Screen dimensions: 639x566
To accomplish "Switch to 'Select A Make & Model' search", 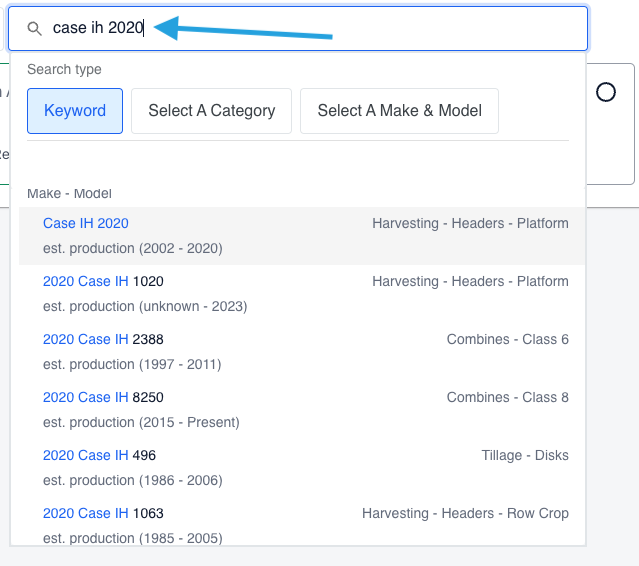I will (x=399, y=111).
